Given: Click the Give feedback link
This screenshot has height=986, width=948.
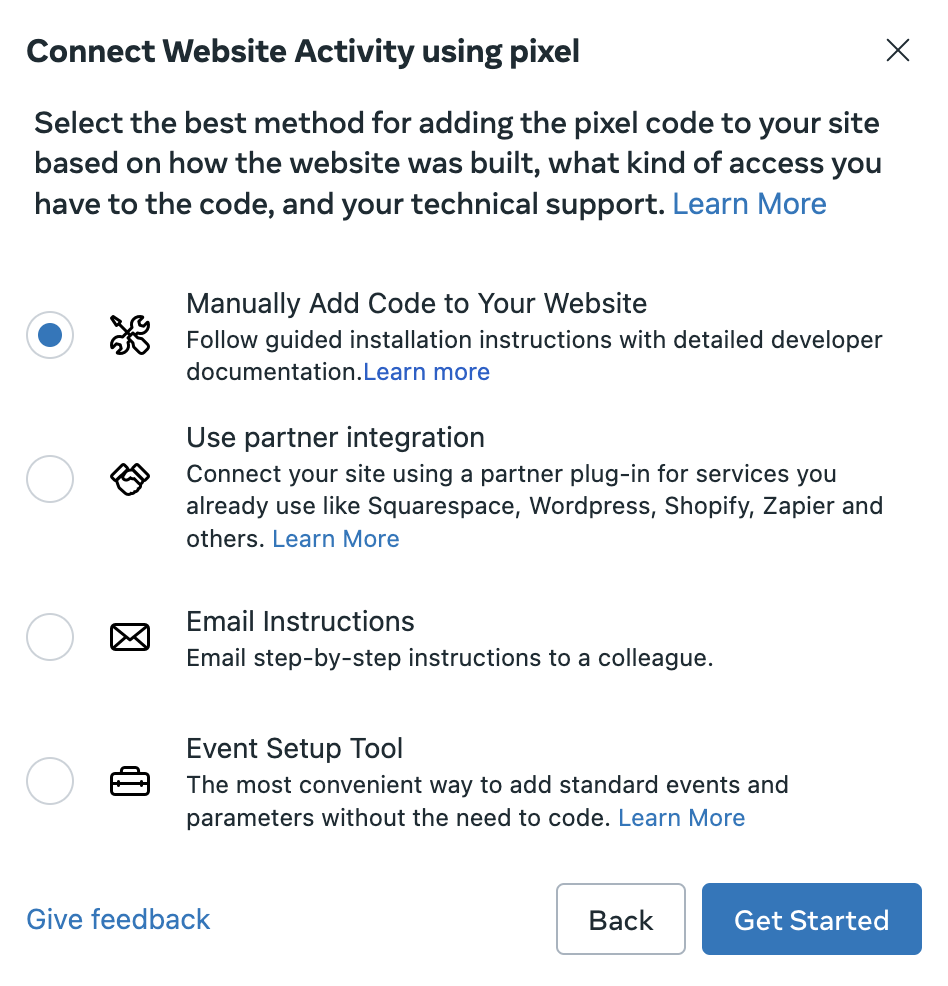Looking at the screenshot, I should pyautogui.click(x=117, y=919).
